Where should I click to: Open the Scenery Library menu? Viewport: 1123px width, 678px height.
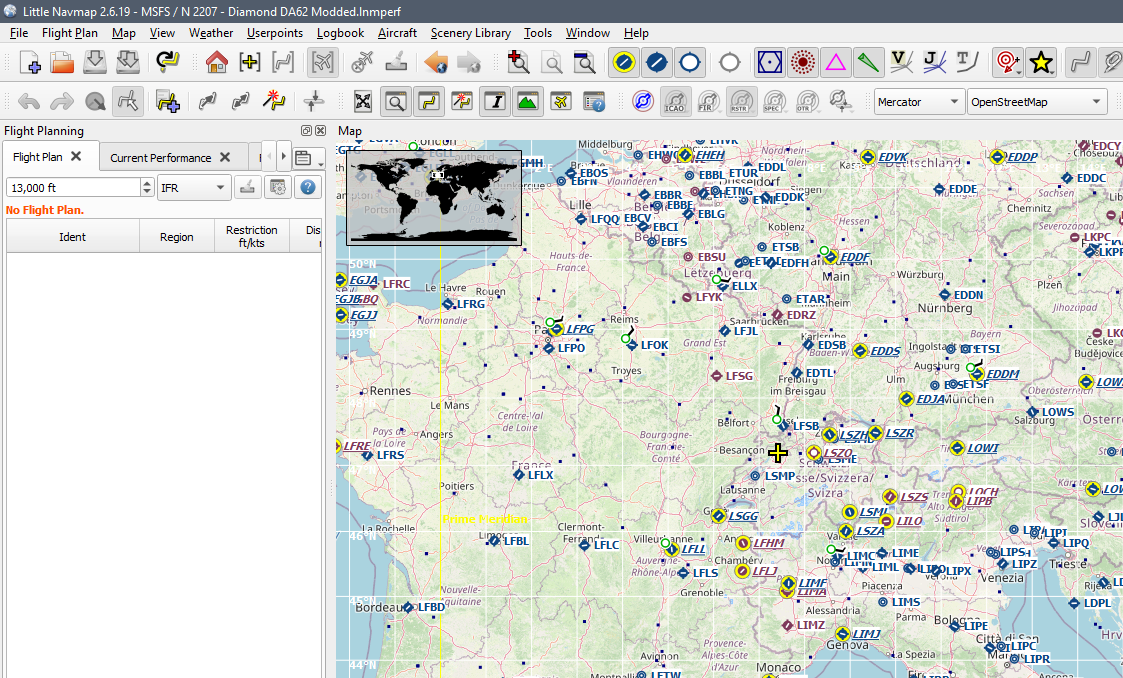pos(471,33)
